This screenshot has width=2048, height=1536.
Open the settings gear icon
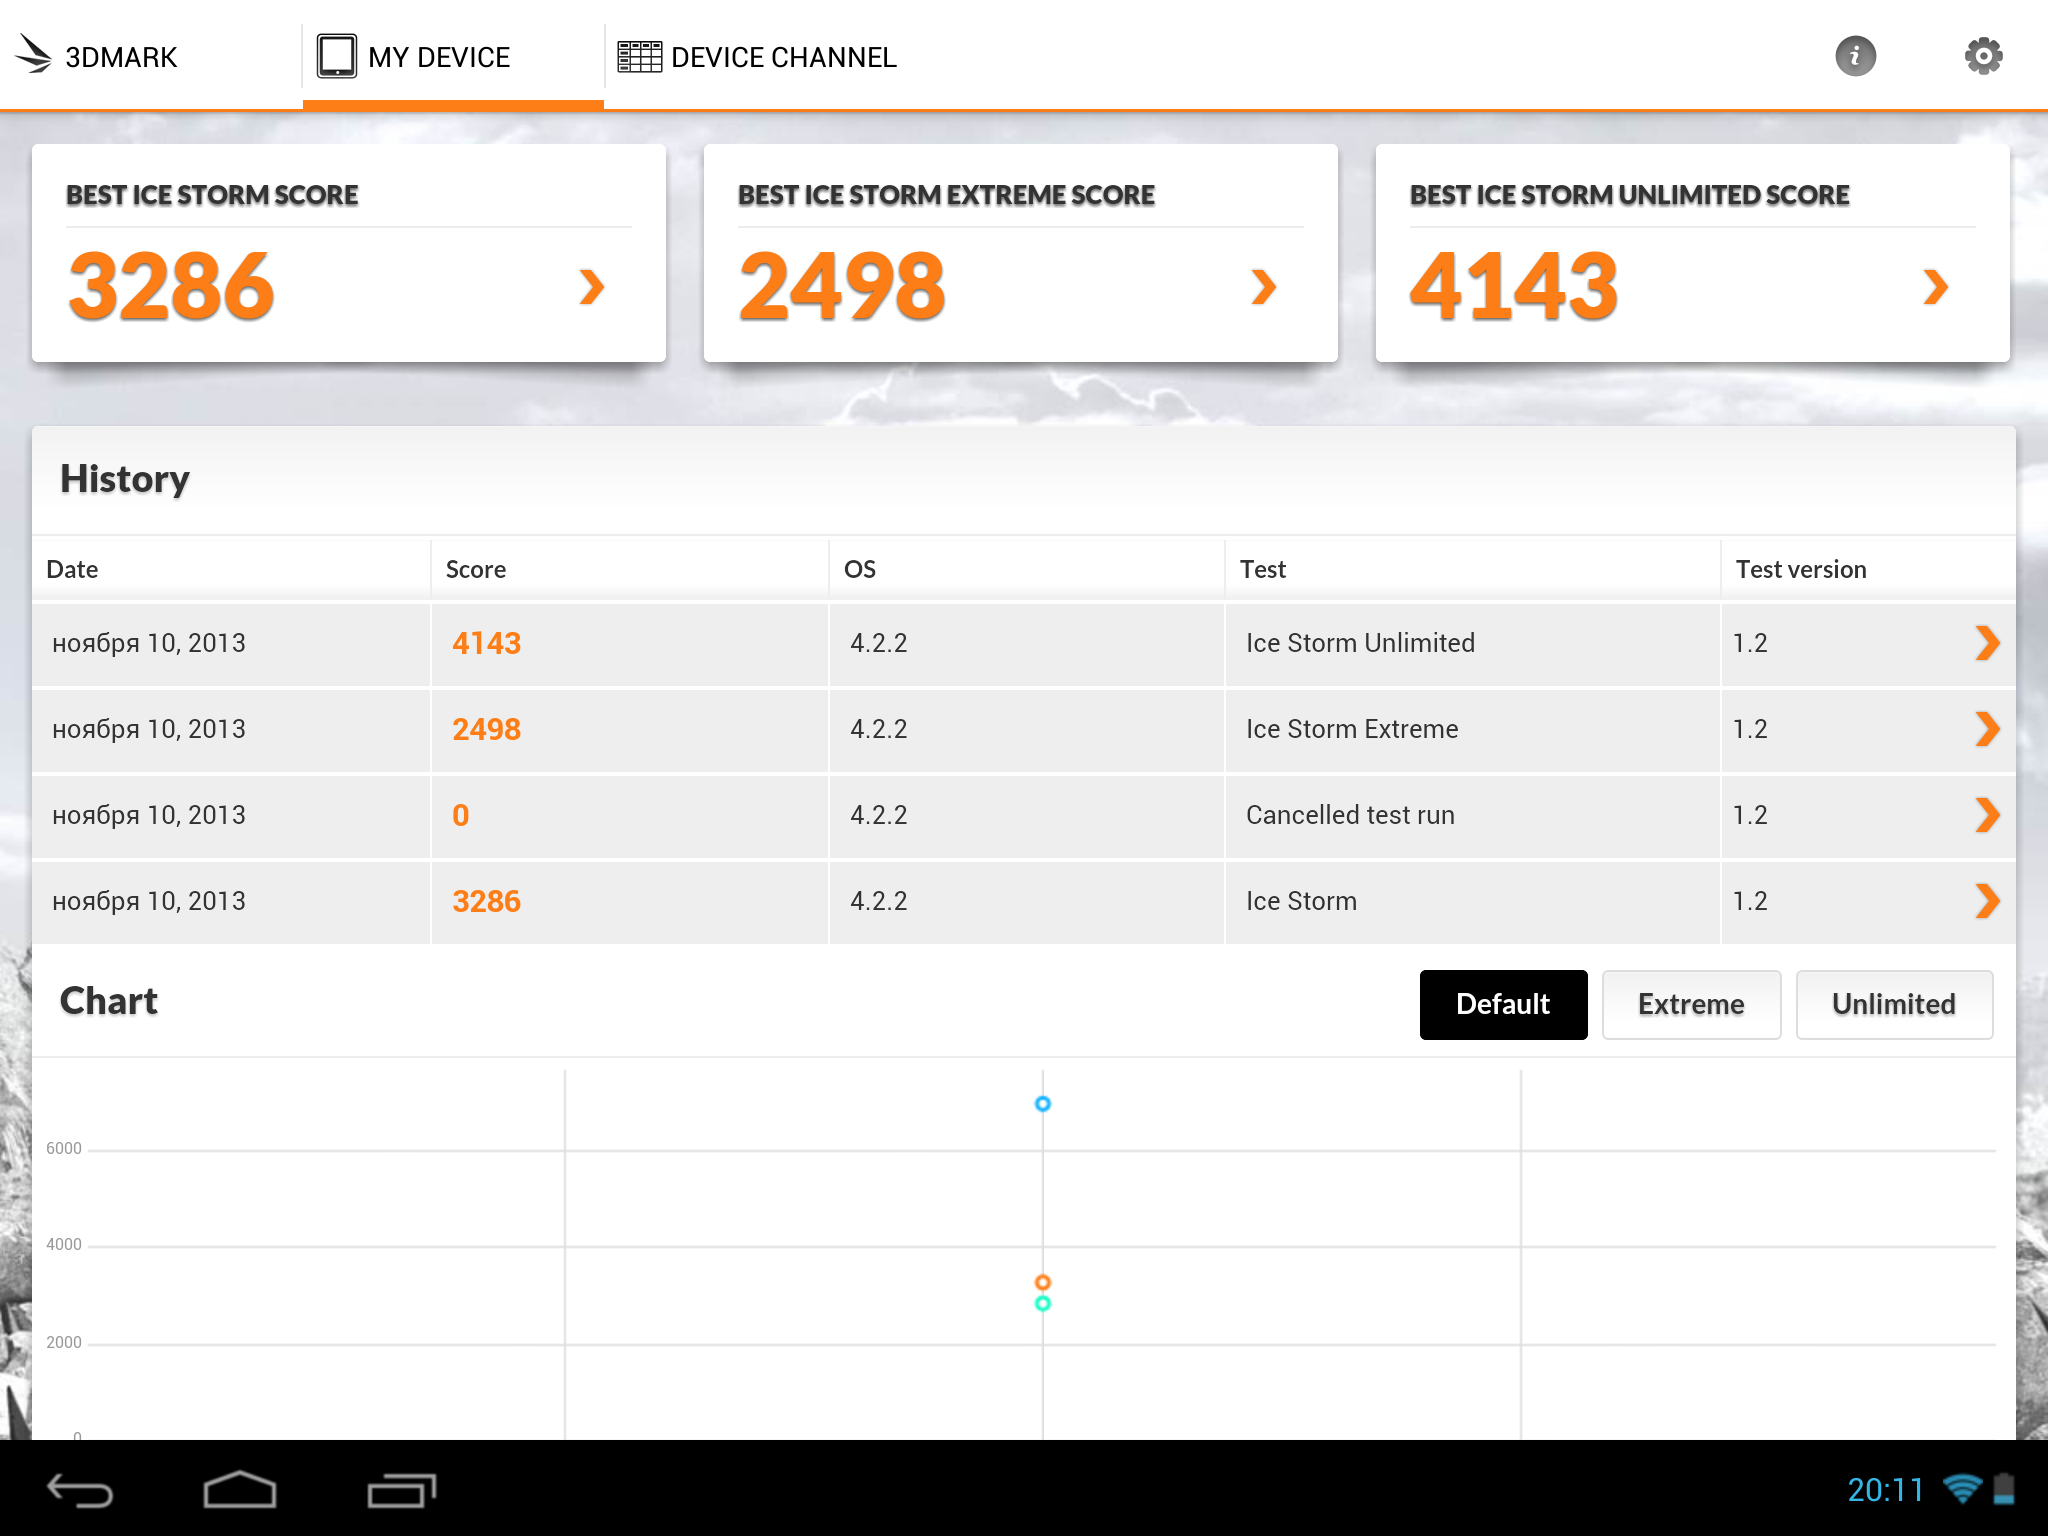(x=1983, y=56)
